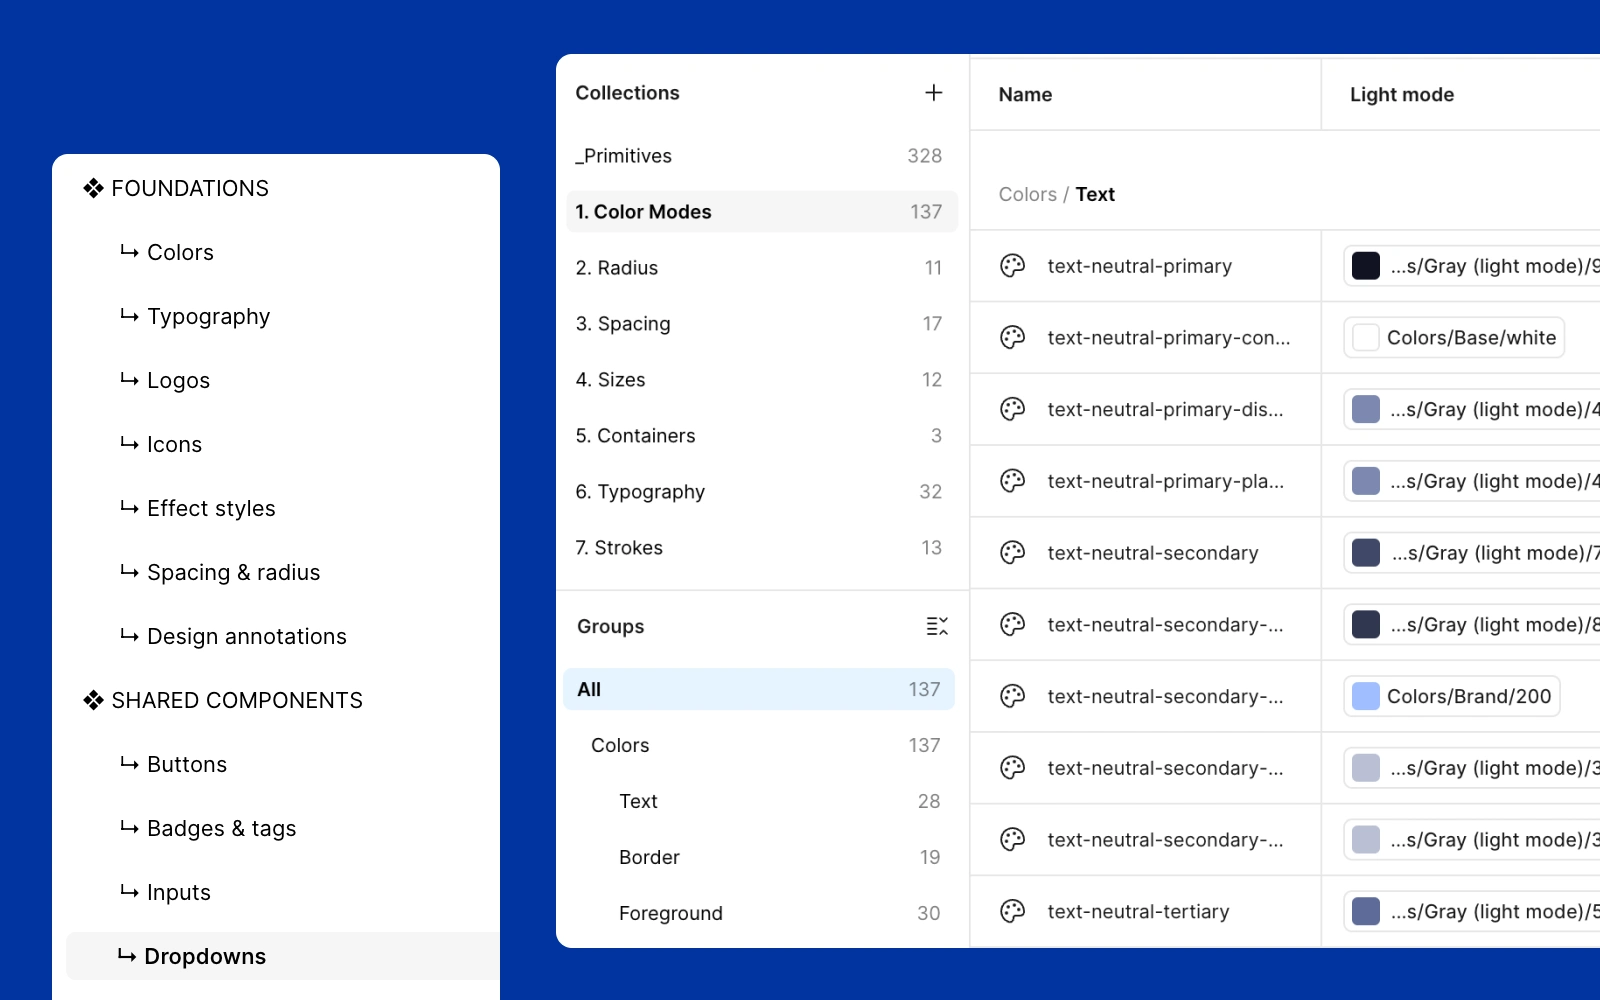Select the Colors group in Groups

pos(620,745)
